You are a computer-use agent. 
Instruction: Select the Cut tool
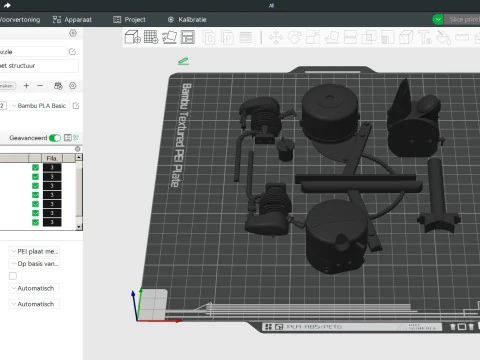[x=350, y=37]
